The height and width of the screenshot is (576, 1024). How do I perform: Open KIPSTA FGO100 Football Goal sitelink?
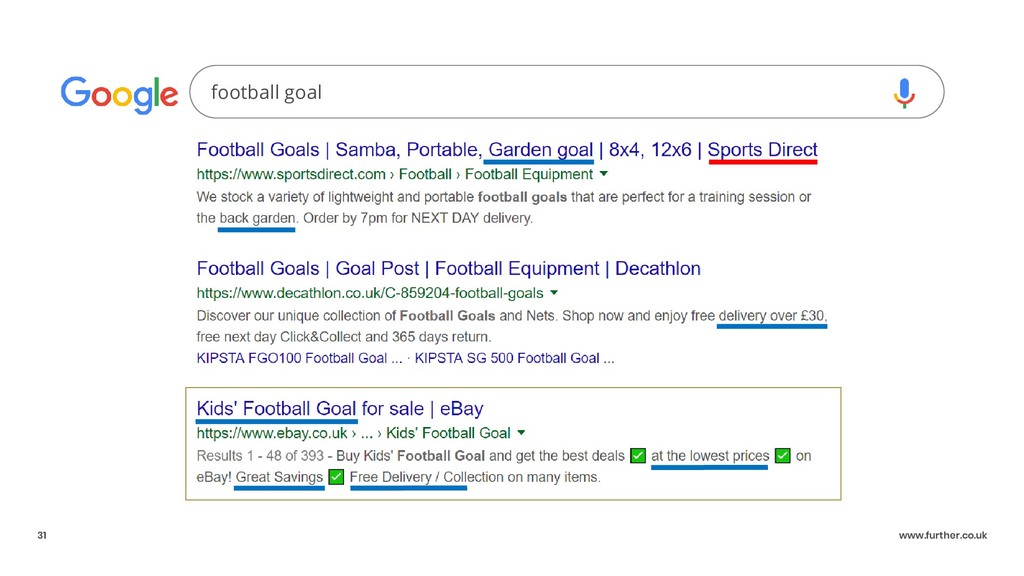point(299,358)
